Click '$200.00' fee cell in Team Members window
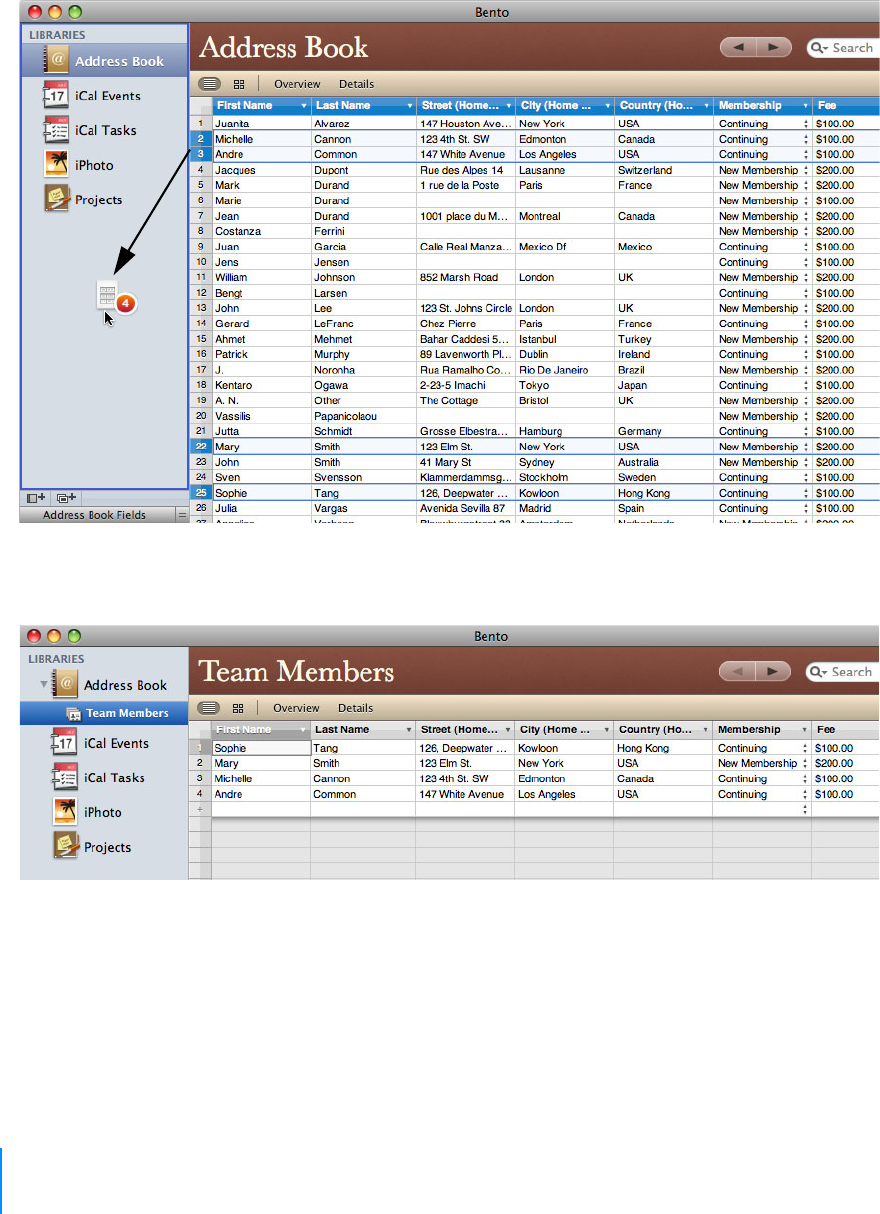880x1214 pixels. coord(846,763)
